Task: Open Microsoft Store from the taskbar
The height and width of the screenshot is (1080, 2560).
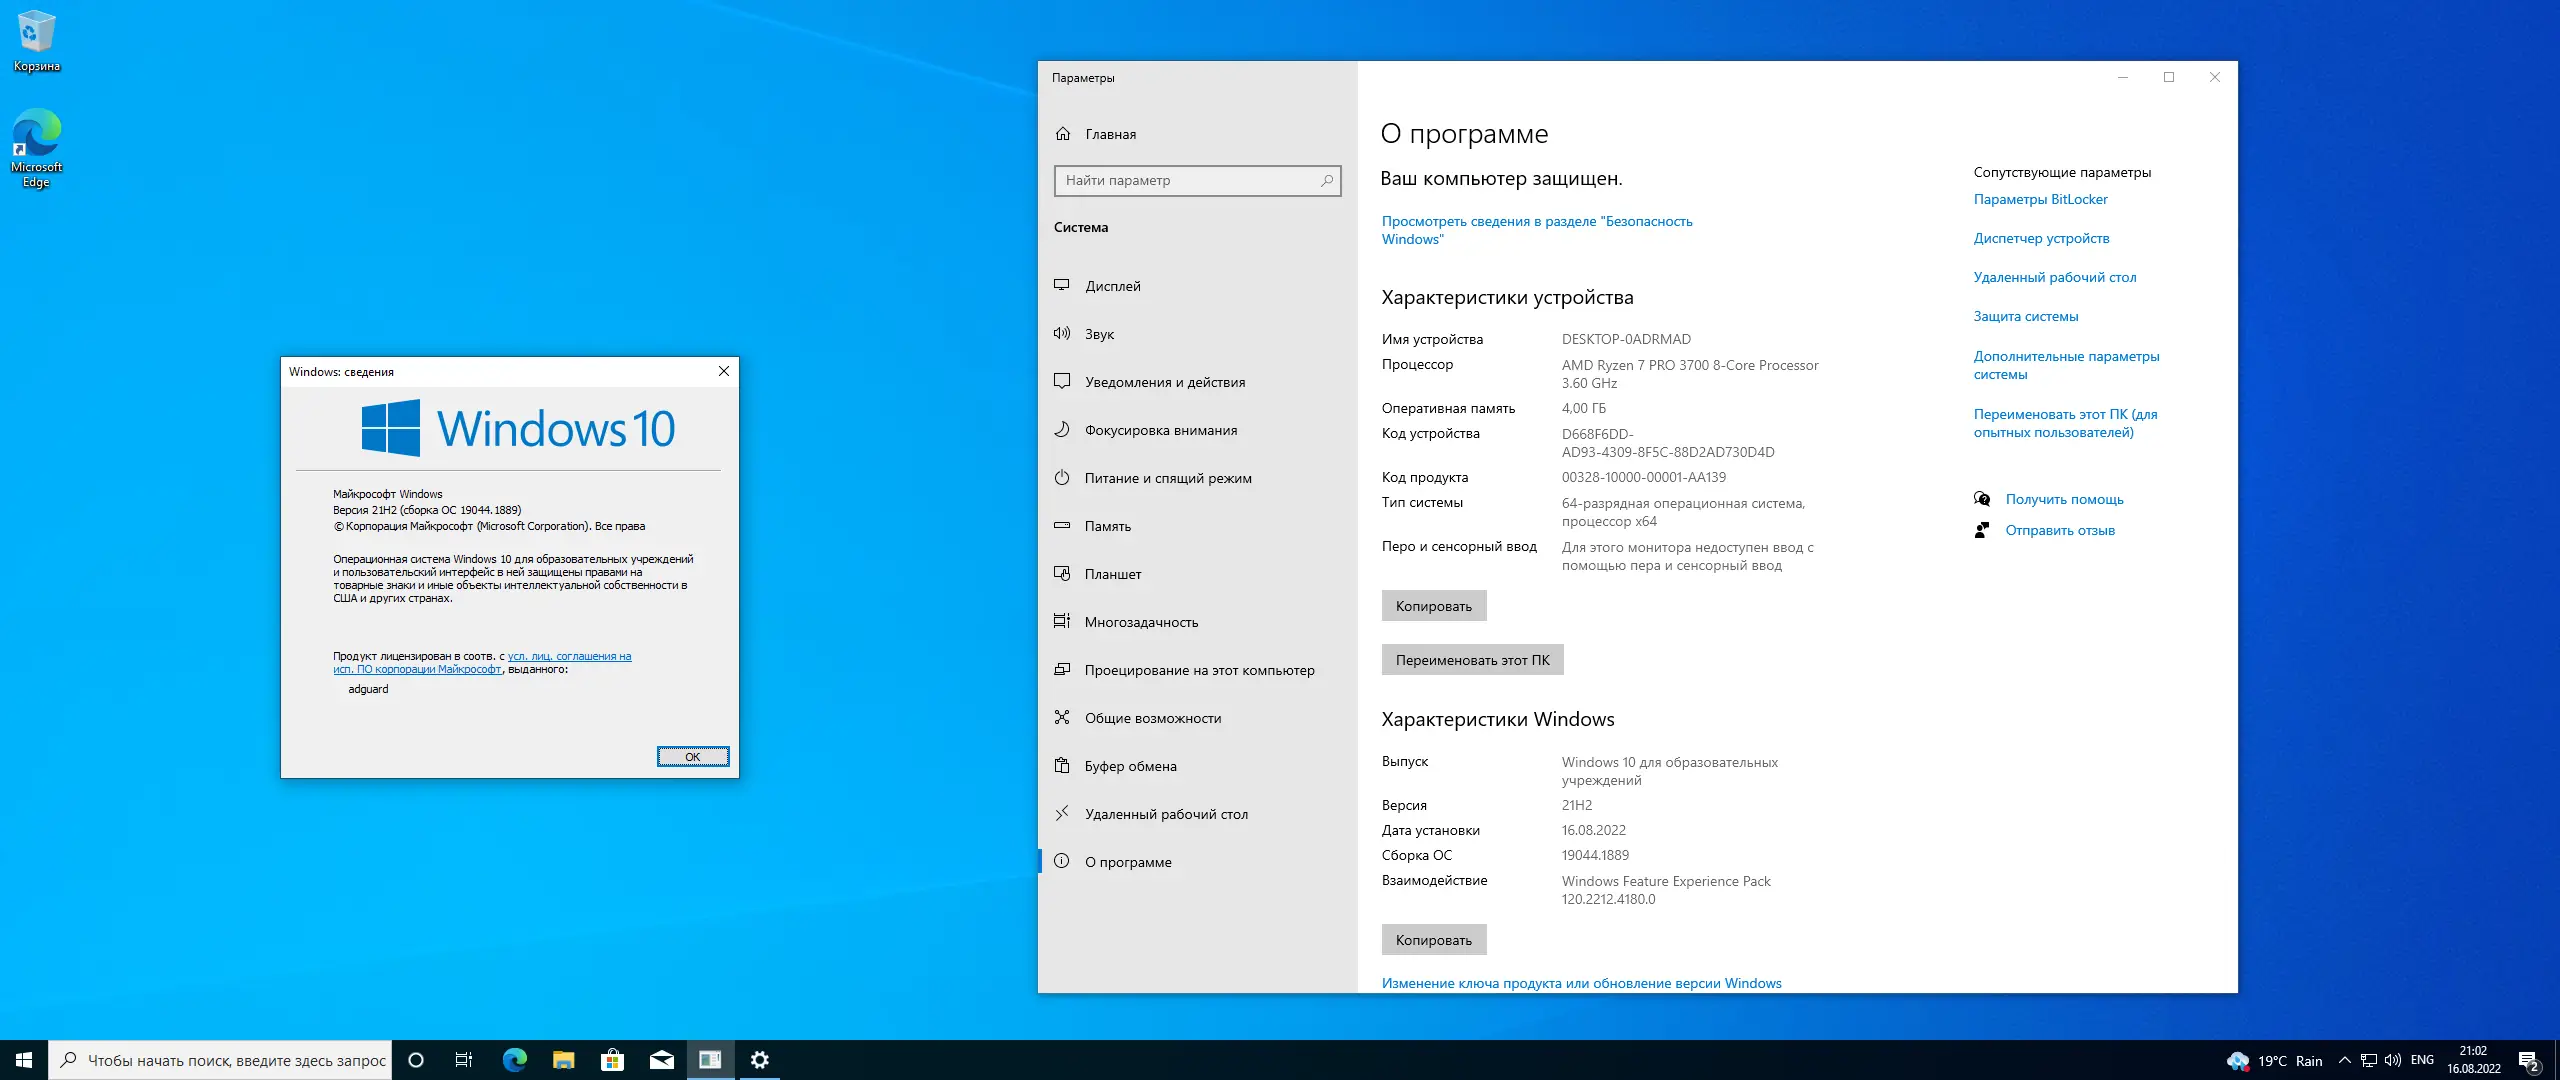Action: click(611, 1059)
